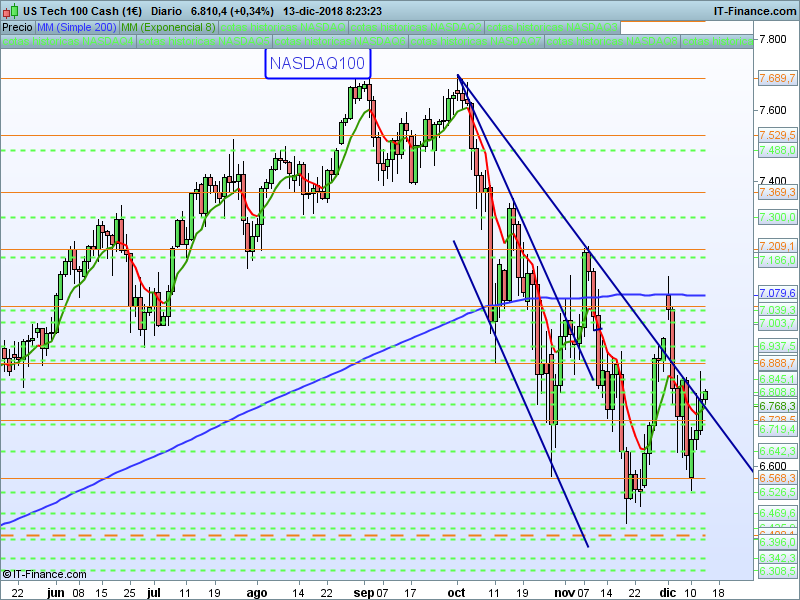Click the 6.396,0 level label
Screen dimensions: 800x600
click(x=777, y=541)
